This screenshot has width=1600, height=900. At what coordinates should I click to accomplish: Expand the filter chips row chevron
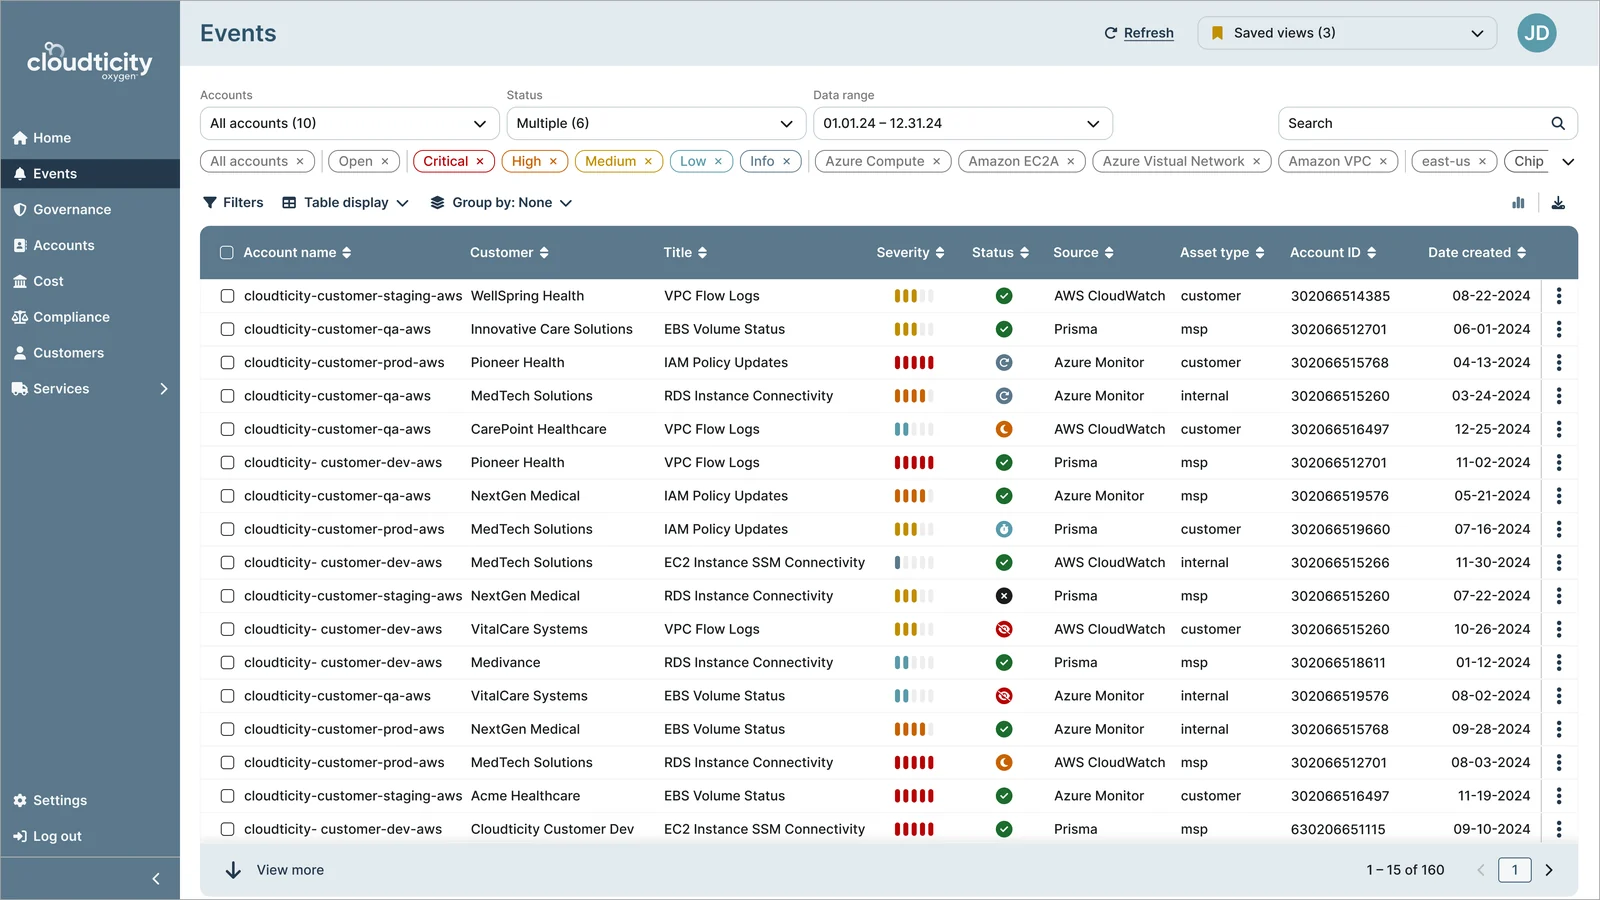(1568, 162)
